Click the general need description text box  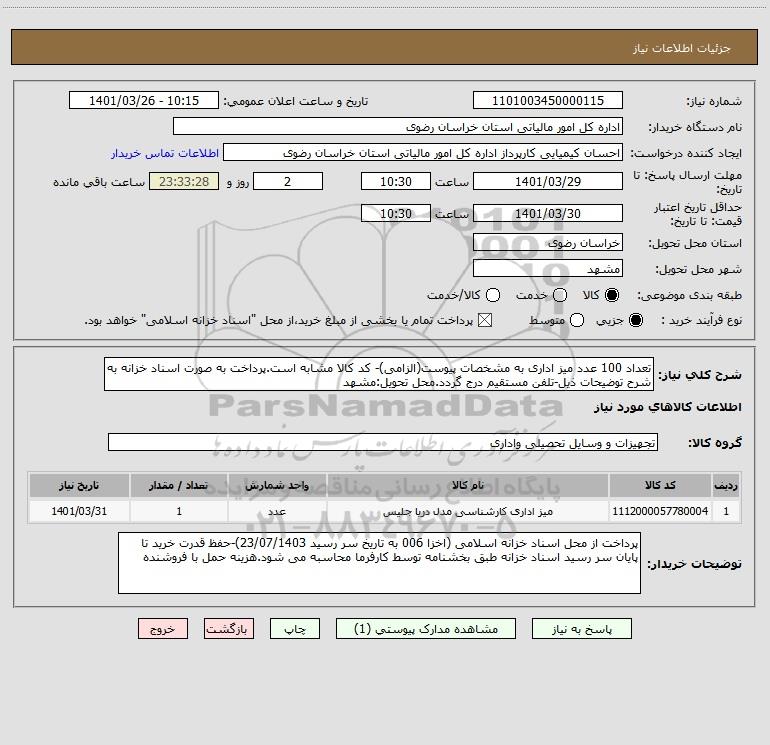click(x=379, y=374)
